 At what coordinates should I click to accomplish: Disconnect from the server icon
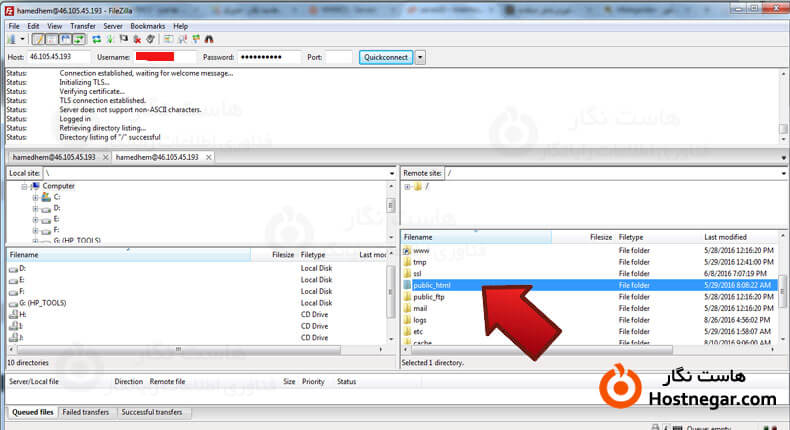click(x=137, y=39)
